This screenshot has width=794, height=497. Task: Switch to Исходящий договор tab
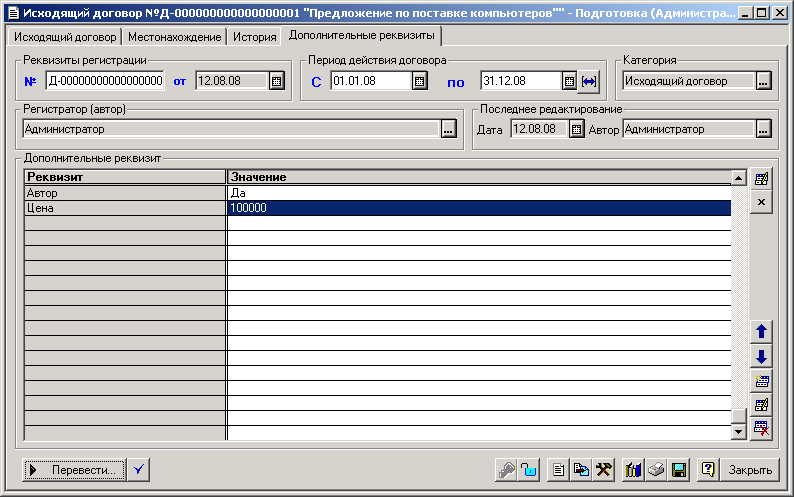(65, 37)
